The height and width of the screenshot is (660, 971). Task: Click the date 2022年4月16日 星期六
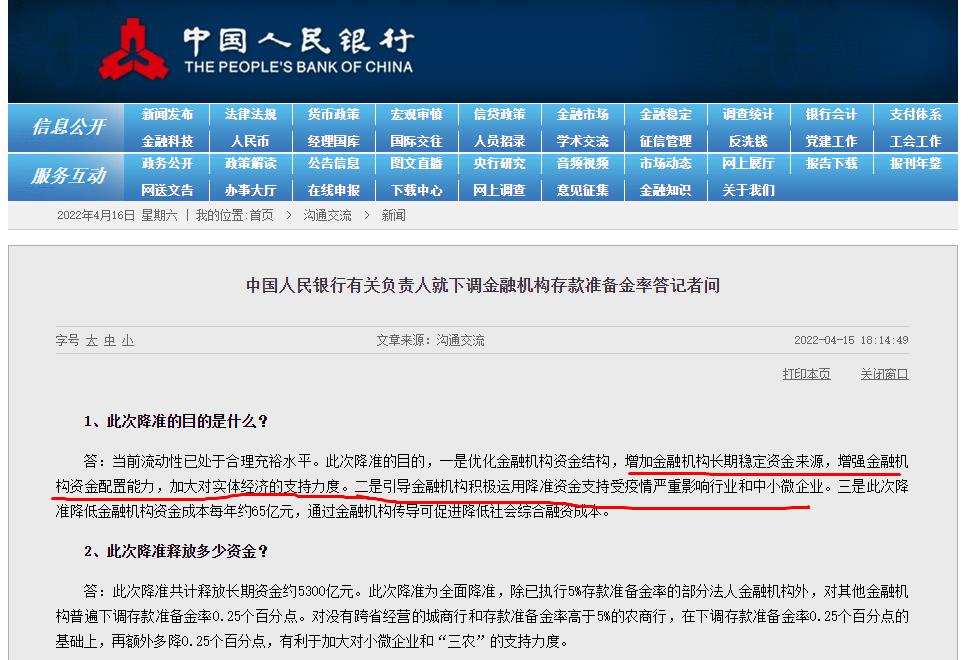click(117, 215)
